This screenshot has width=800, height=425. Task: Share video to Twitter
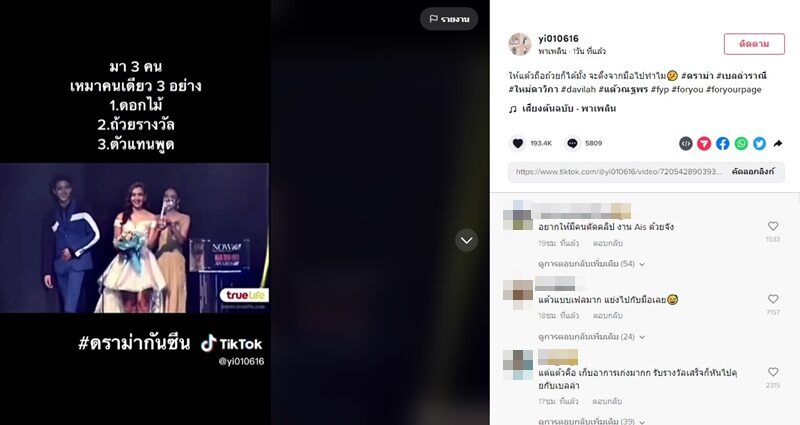pyautogui.click(x=759, y=144)
